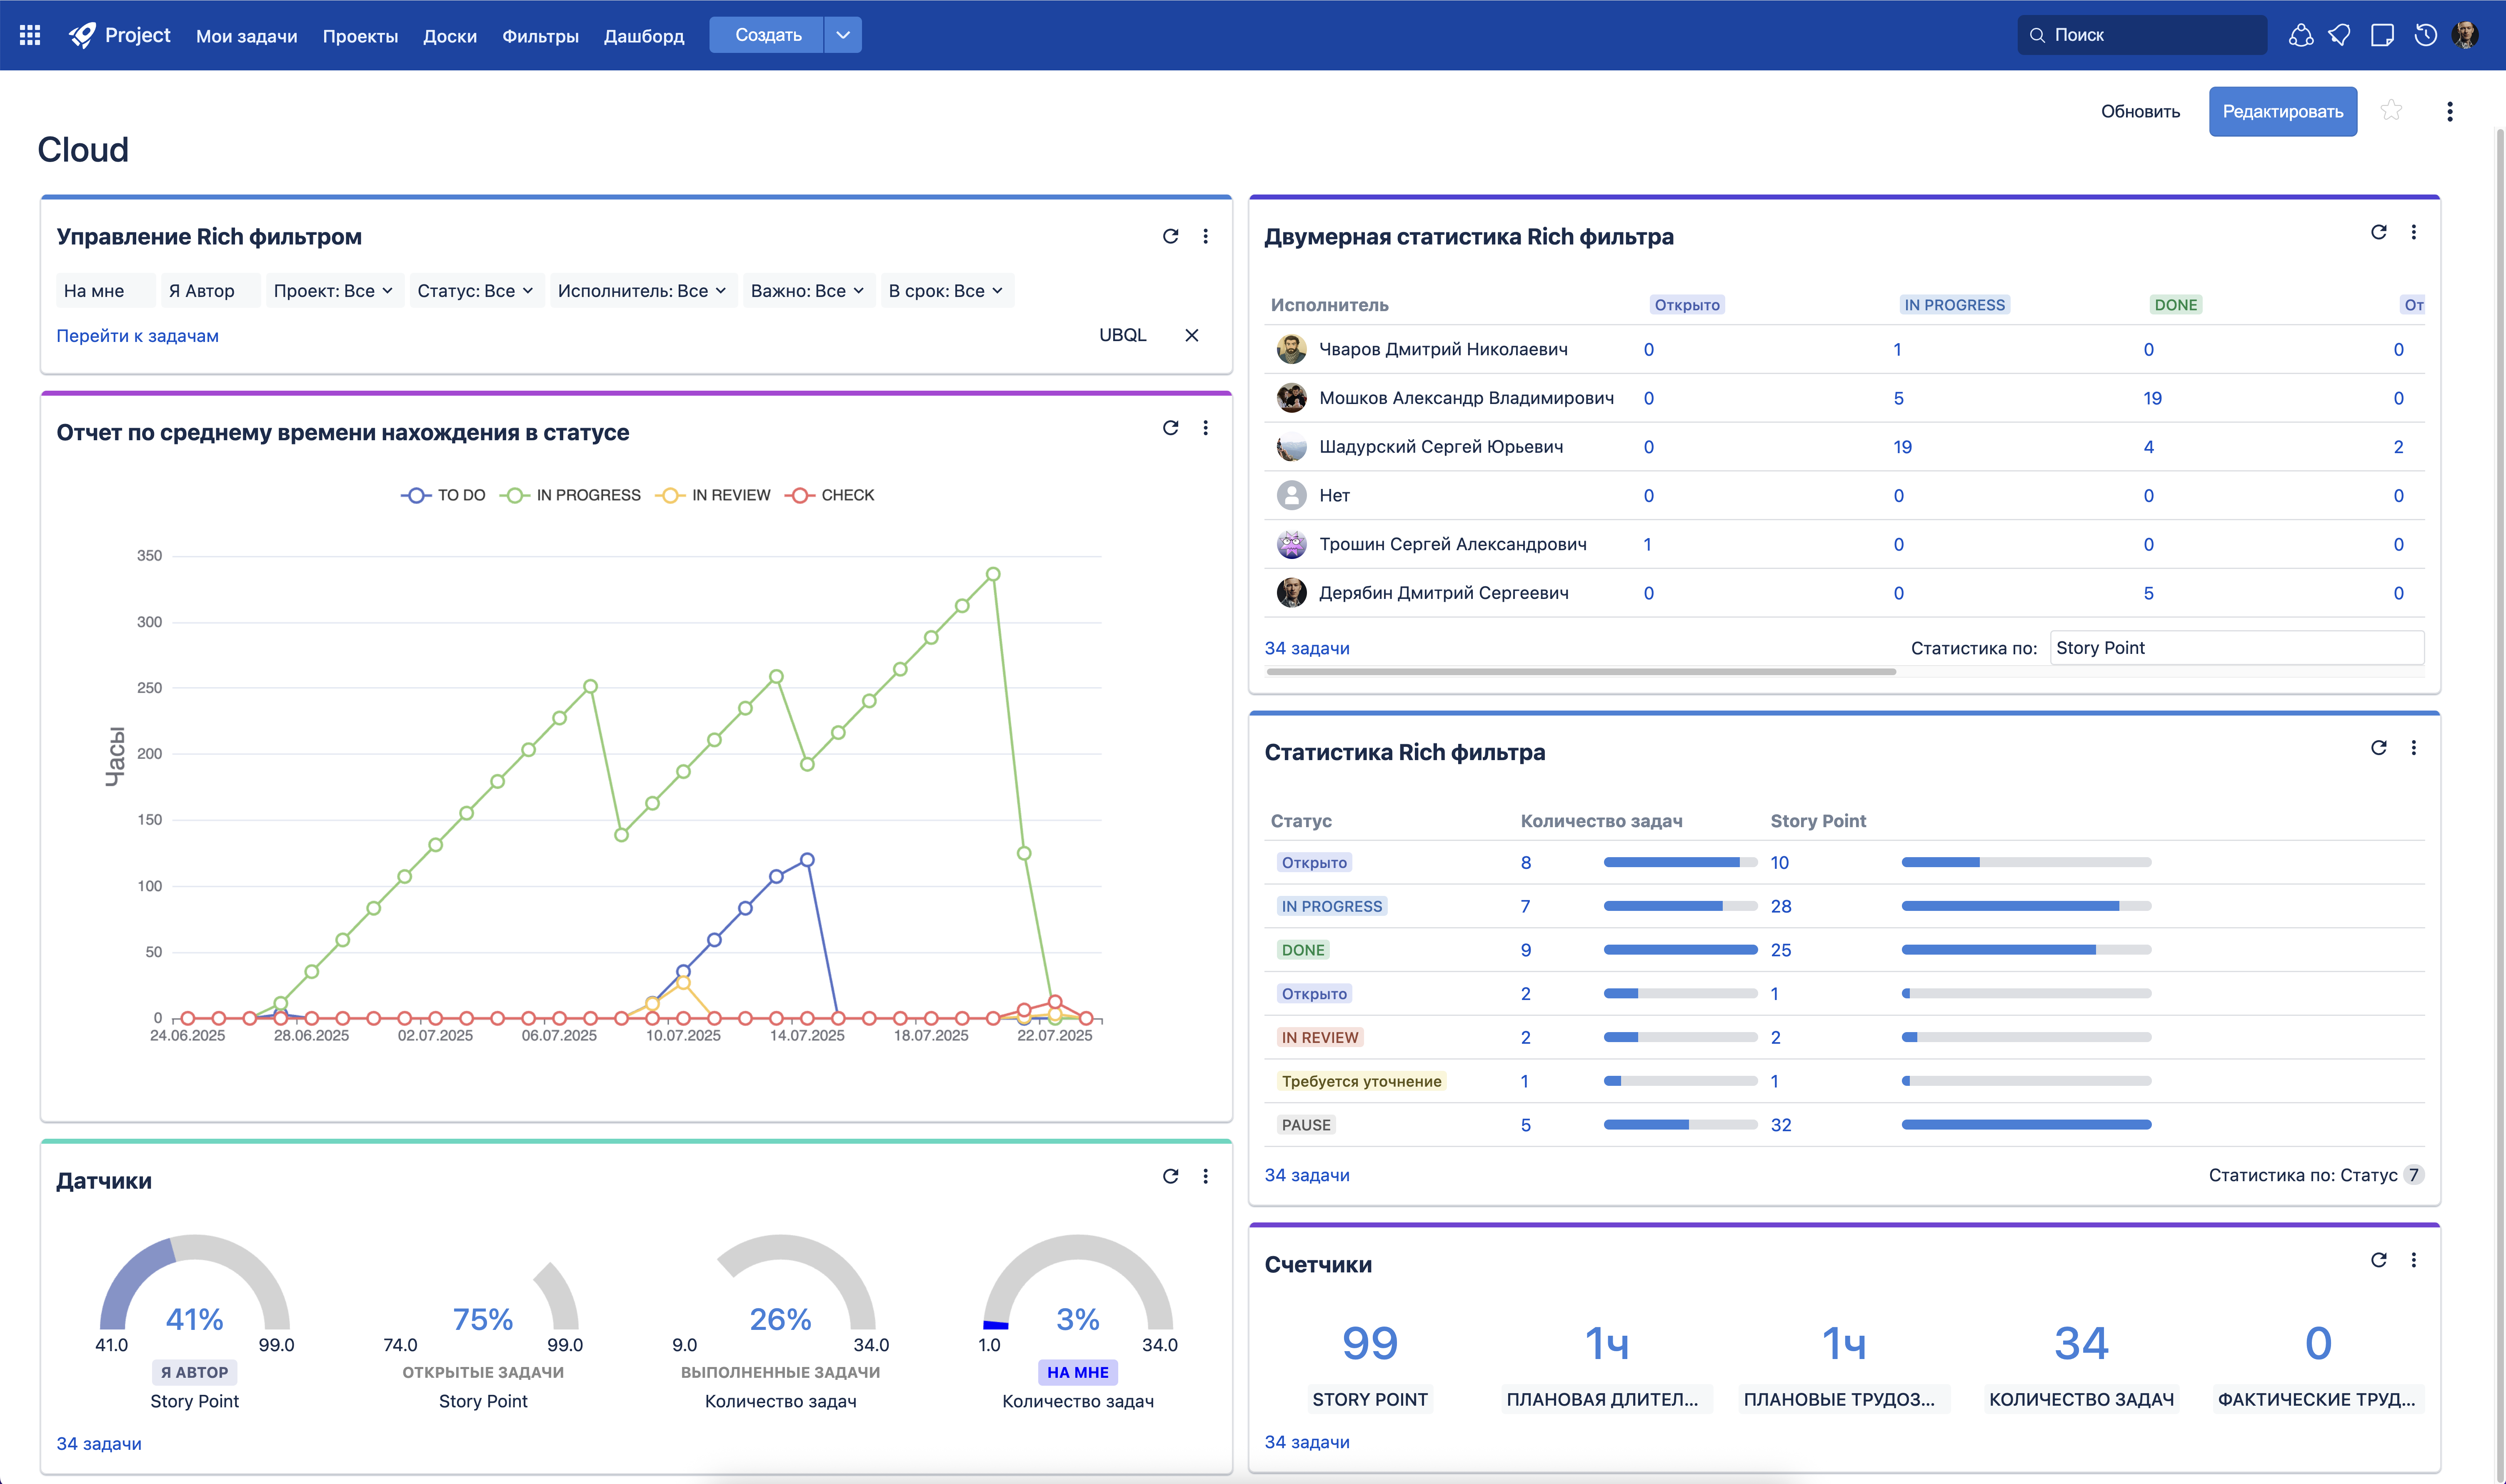Open the app switcher grid icon
2506x1484 pixels.
(x=30, y=35)
